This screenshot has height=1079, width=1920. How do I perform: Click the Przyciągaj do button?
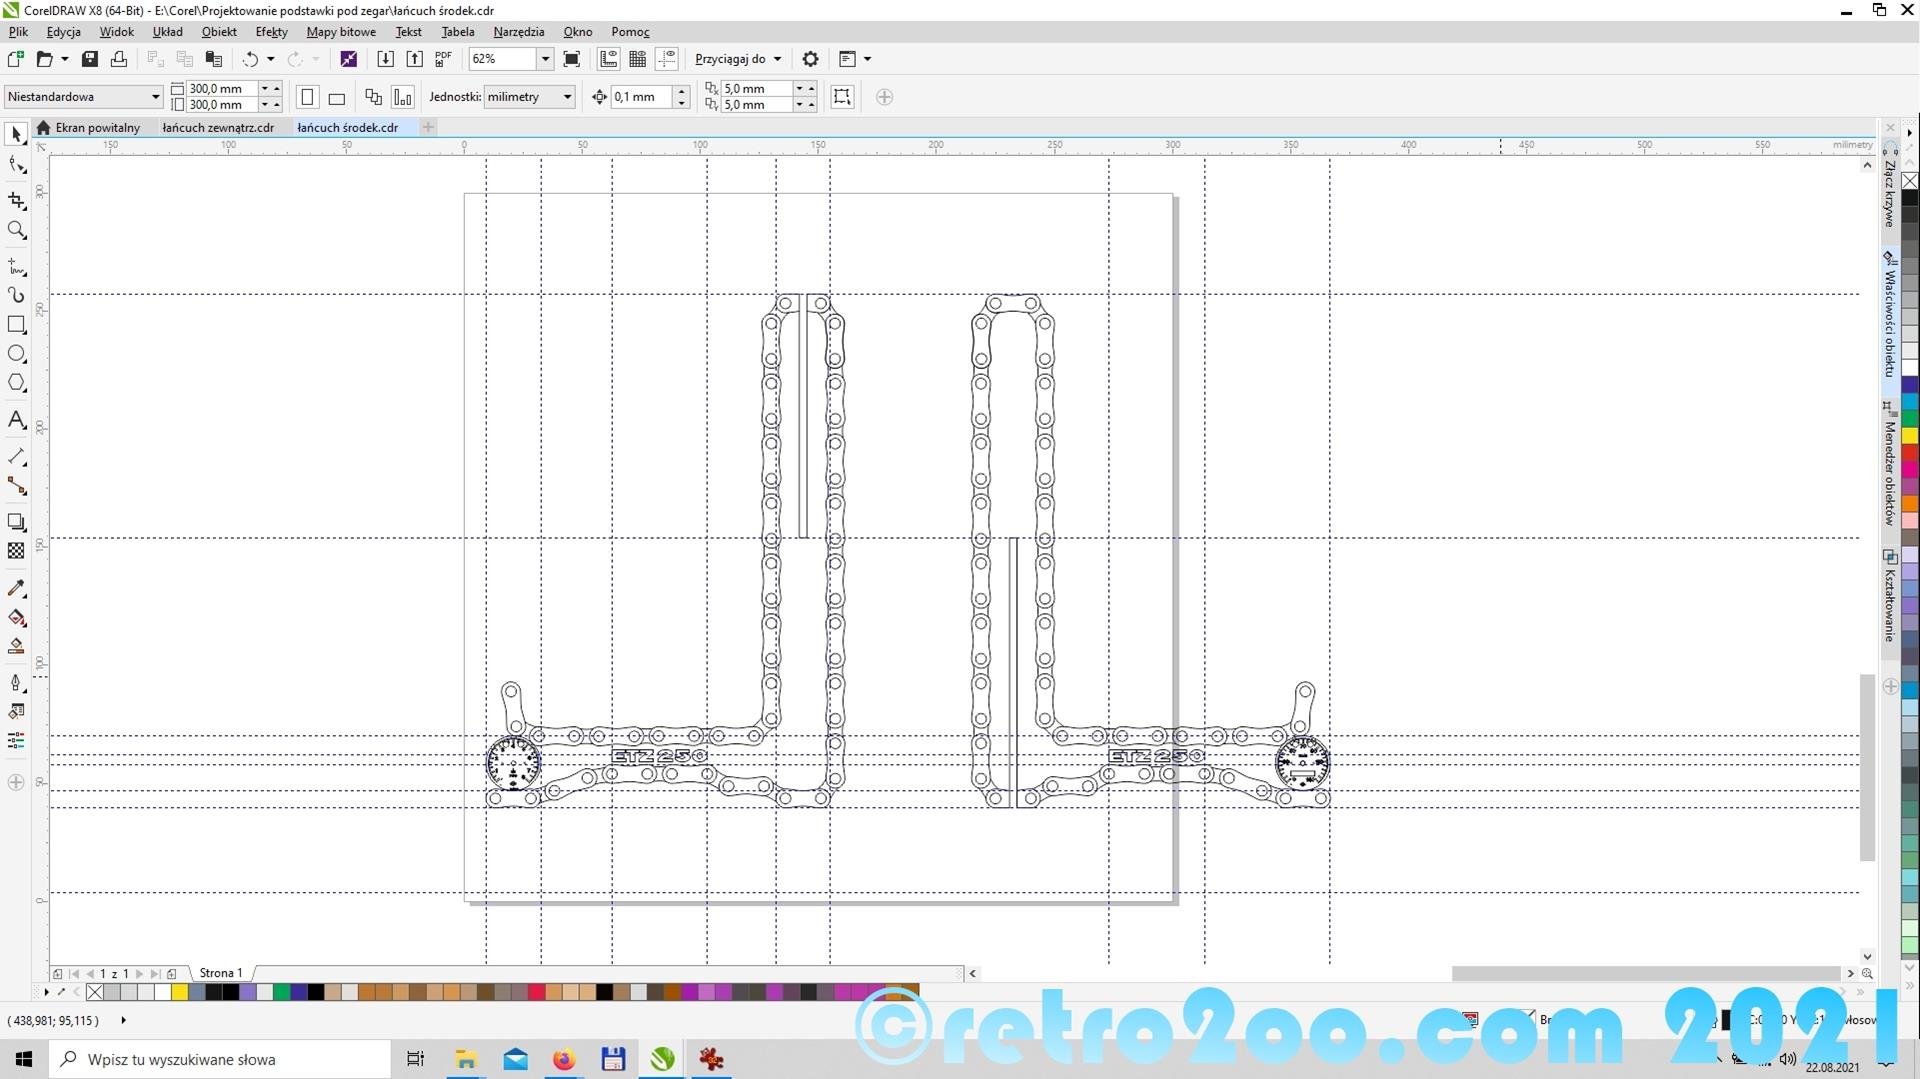click(738, 59)
